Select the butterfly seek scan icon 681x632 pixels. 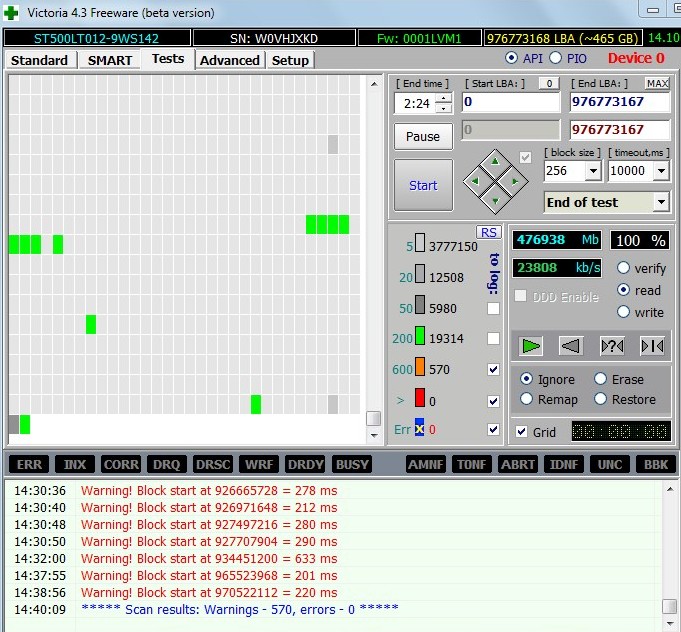651,346
